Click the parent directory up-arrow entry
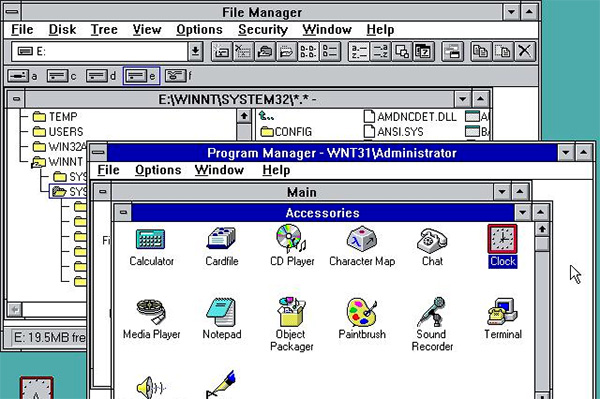The image size is (600, 399). pyautogui.click(x=266, y=116)
